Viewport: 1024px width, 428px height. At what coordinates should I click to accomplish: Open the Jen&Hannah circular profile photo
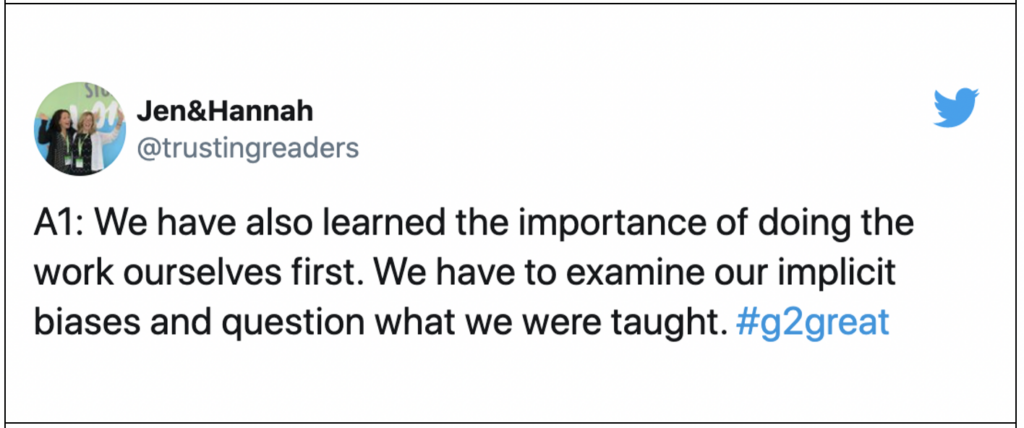pos(80,129)
